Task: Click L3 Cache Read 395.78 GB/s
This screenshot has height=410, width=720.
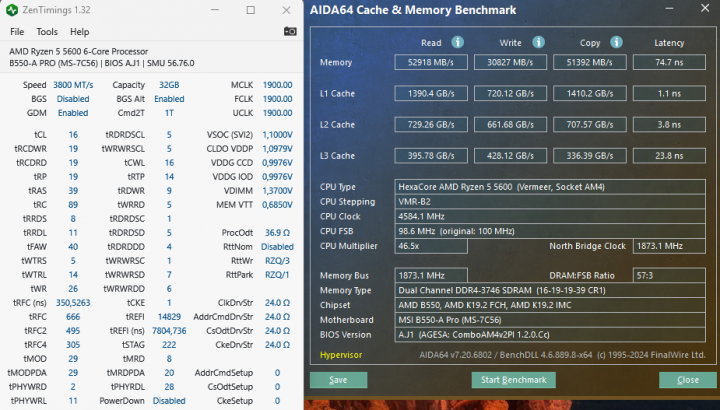Action: coord(431,156)
